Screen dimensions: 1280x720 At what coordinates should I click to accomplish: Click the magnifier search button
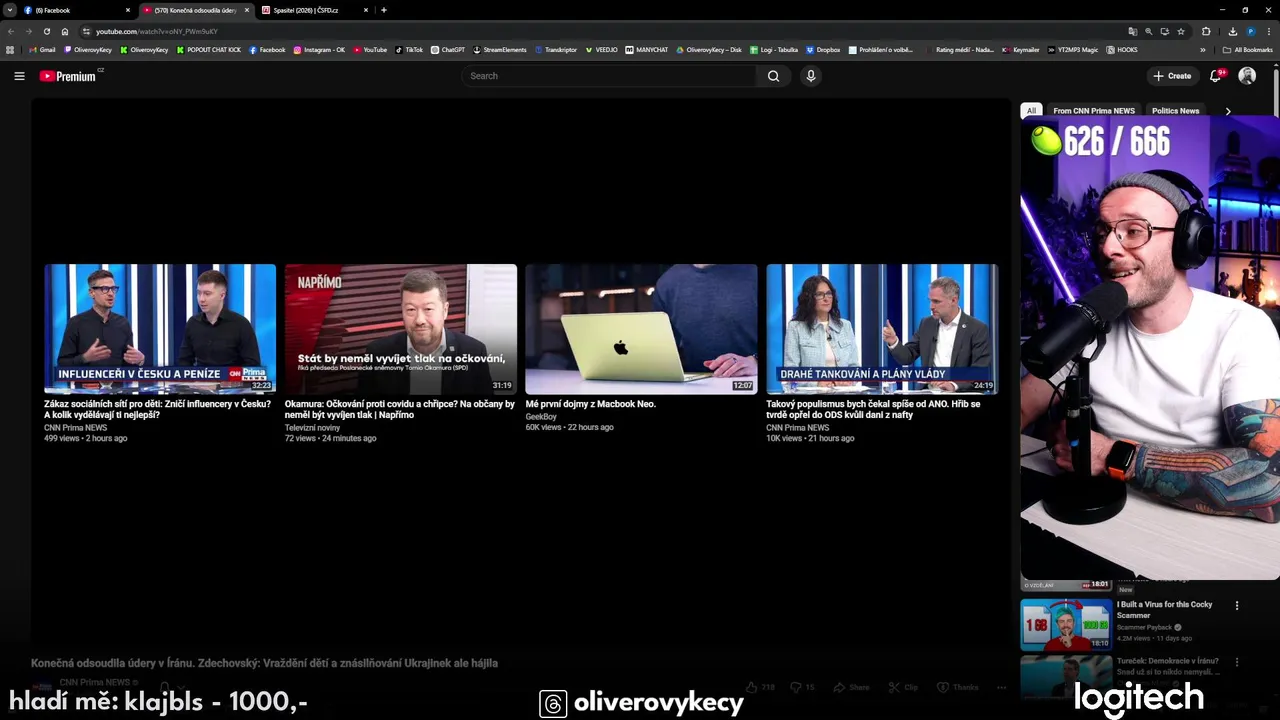pos(773,76)
